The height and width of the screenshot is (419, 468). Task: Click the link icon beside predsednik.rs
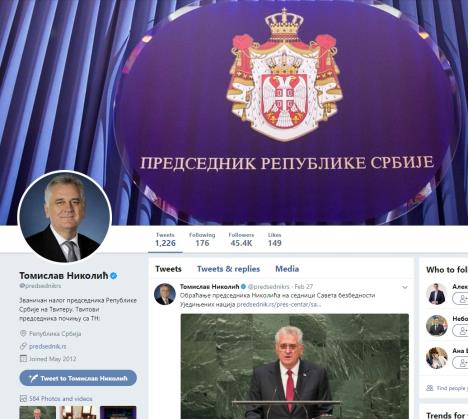23,346
